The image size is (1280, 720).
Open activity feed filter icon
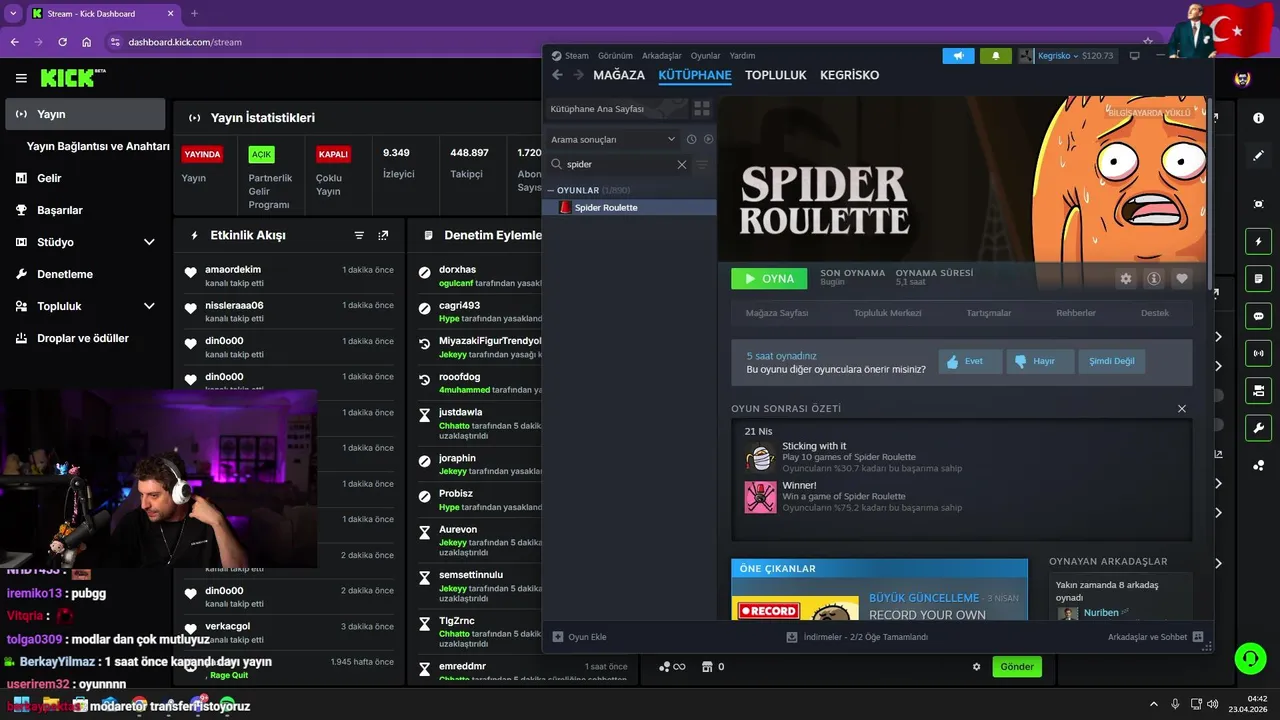coord(359,235)
